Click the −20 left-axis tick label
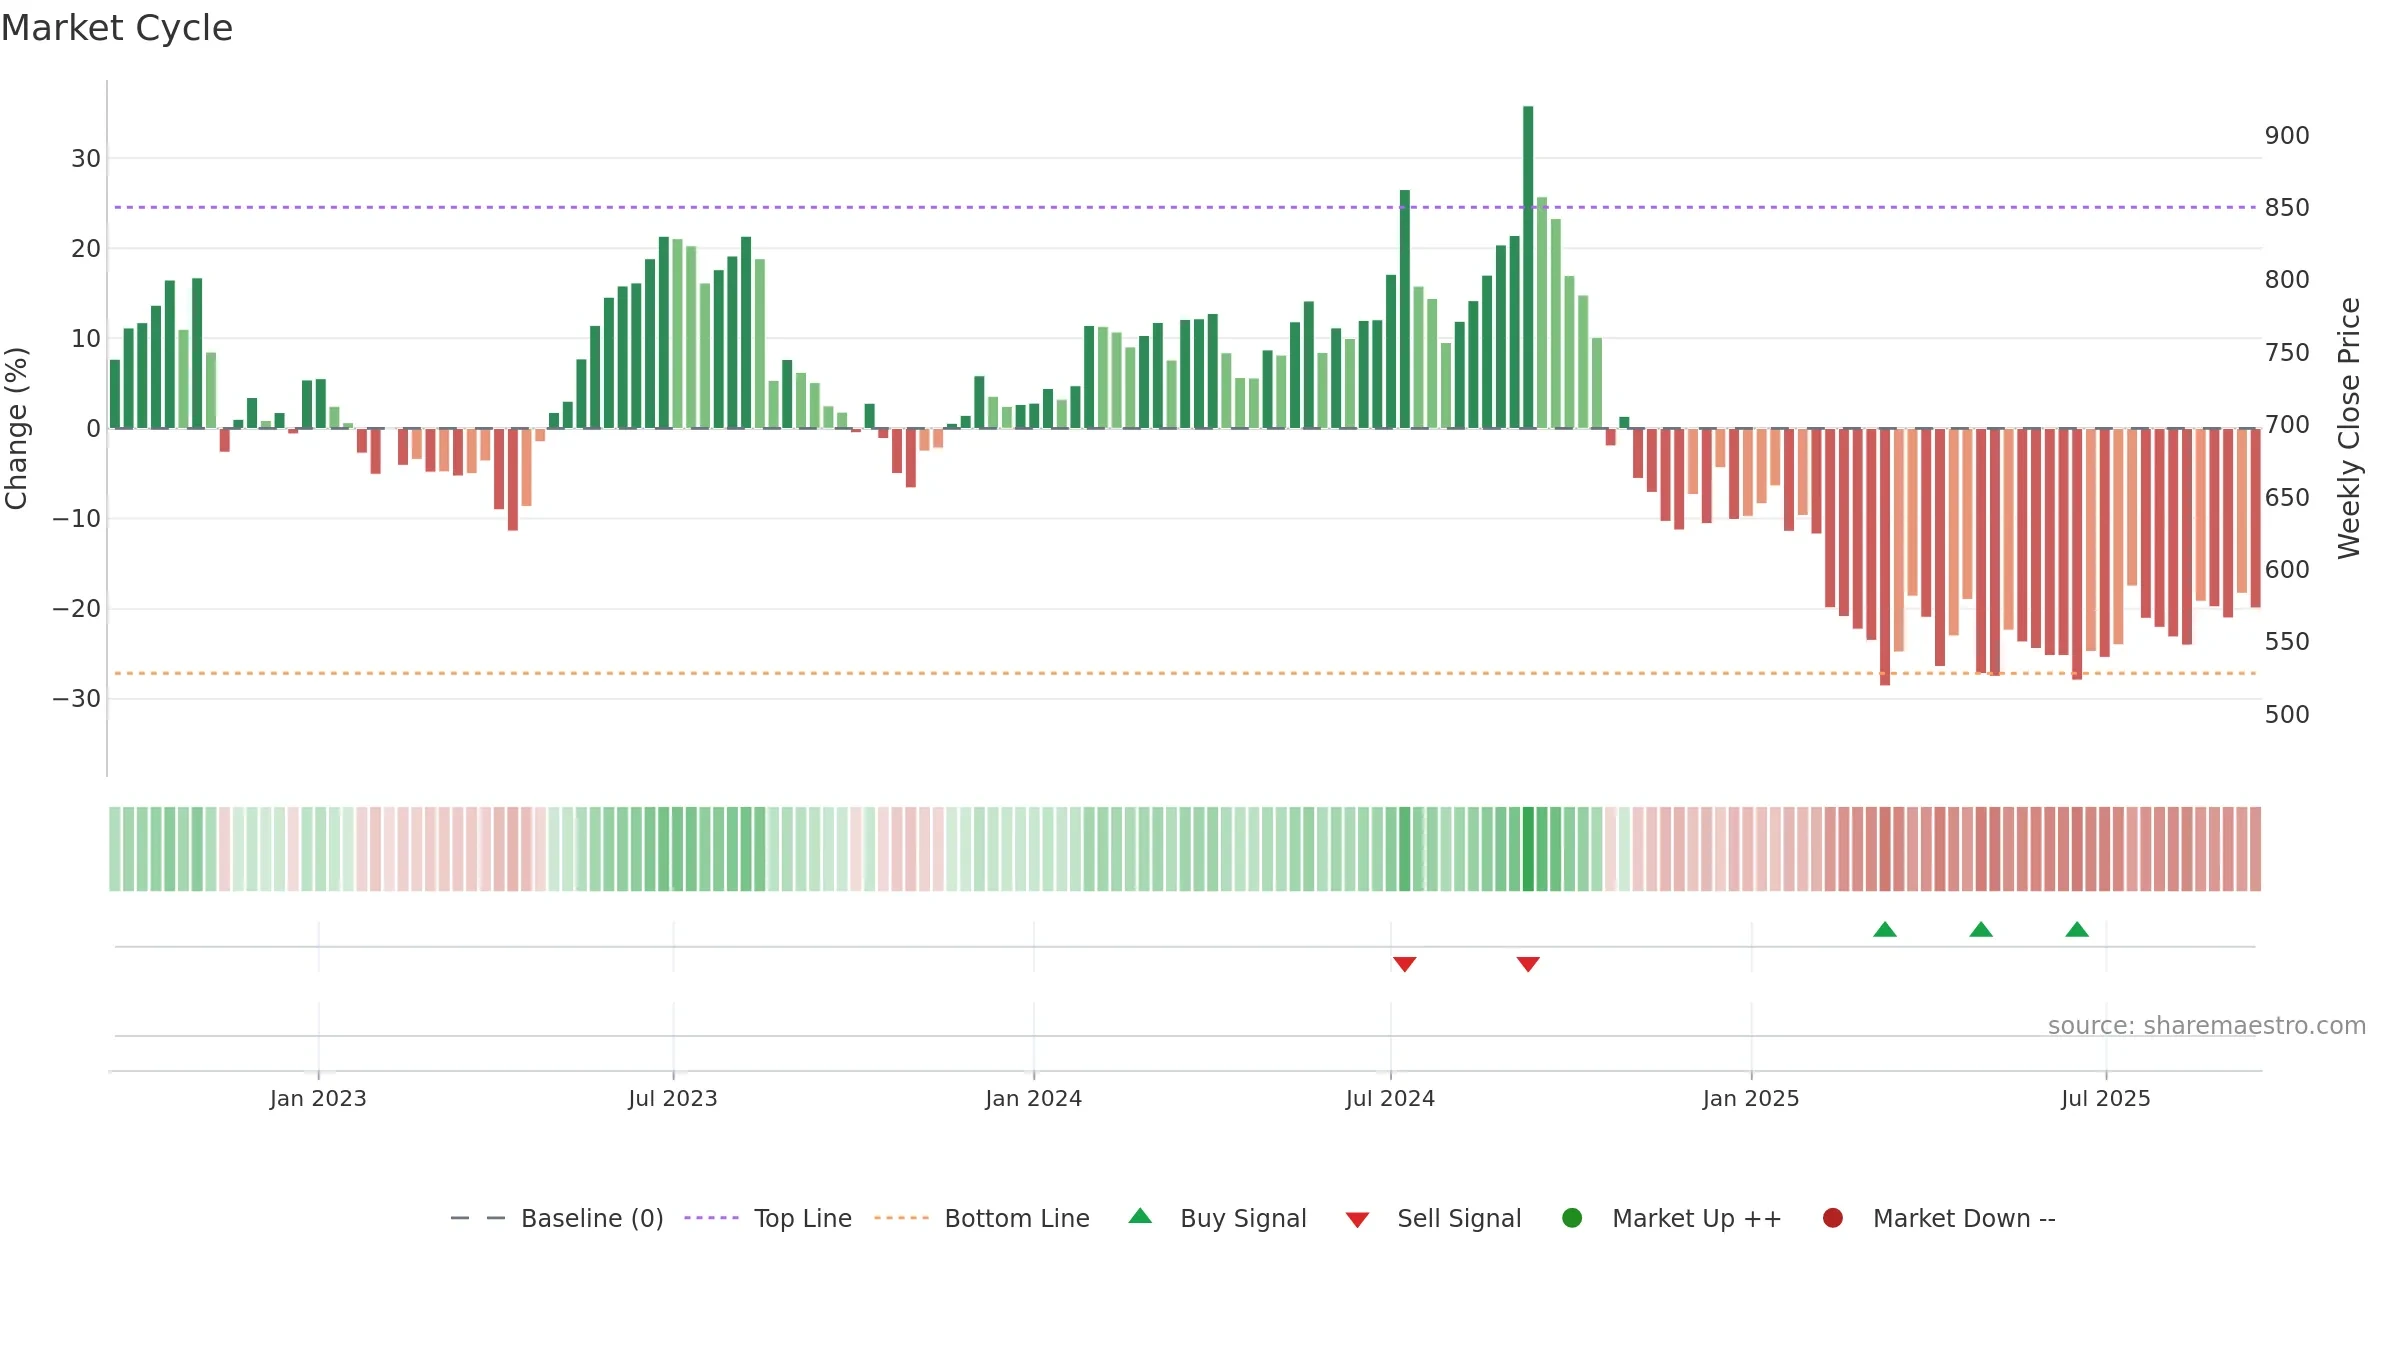 [77, 608]
